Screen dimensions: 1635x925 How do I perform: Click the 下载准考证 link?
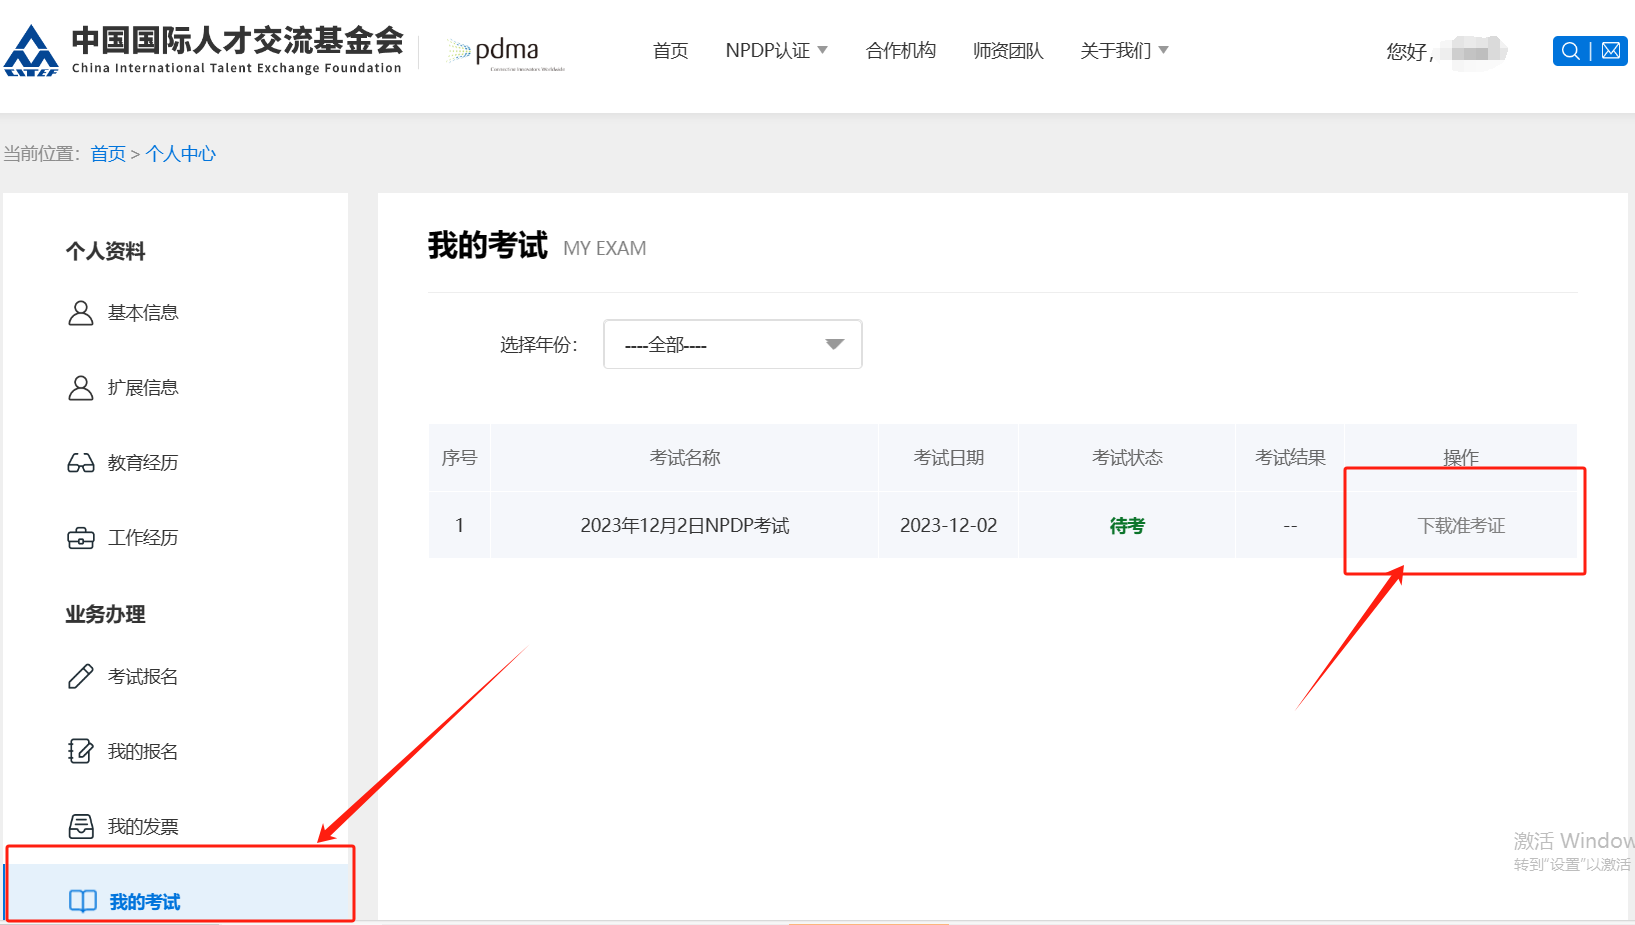(1462, 525)
